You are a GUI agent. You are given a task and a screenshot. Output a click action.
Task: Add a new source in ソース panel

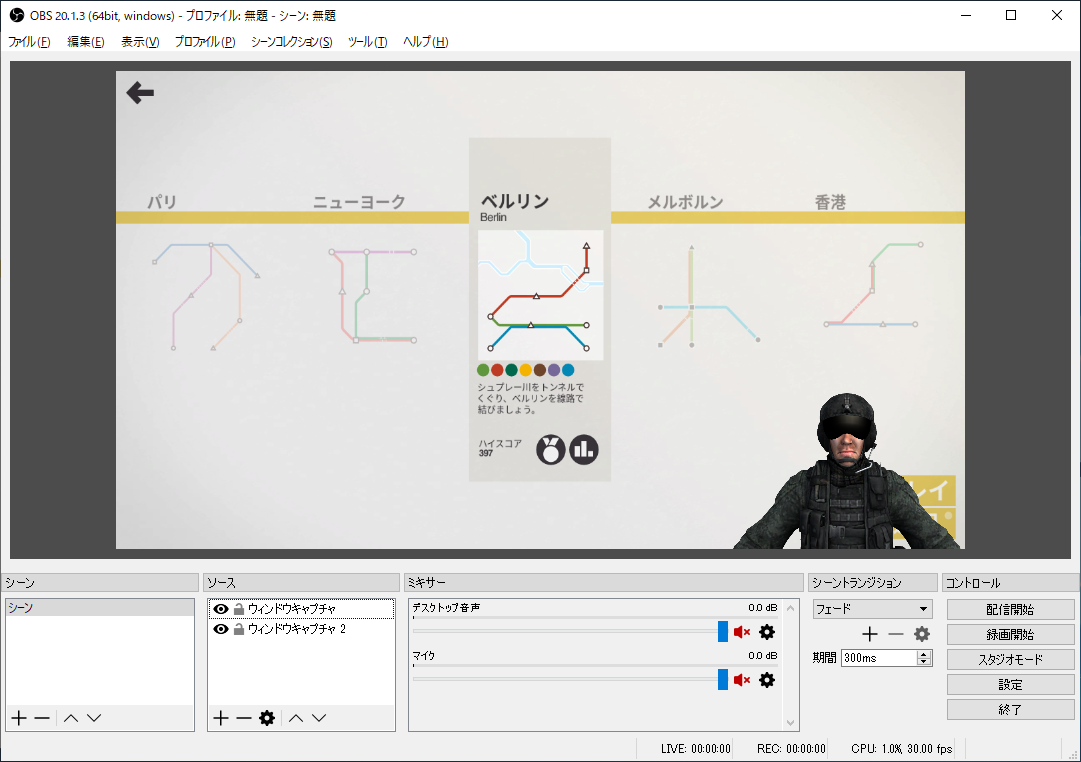221,718
